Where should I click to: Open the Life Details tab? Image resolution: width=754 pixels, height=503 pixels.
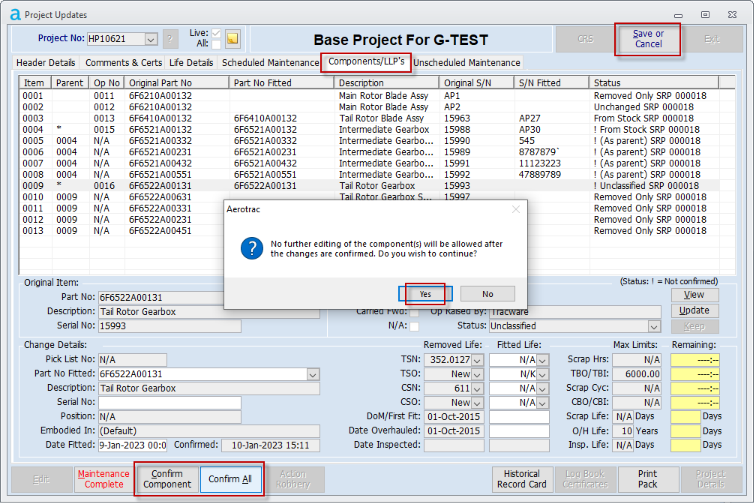click(x=191, y=63)
